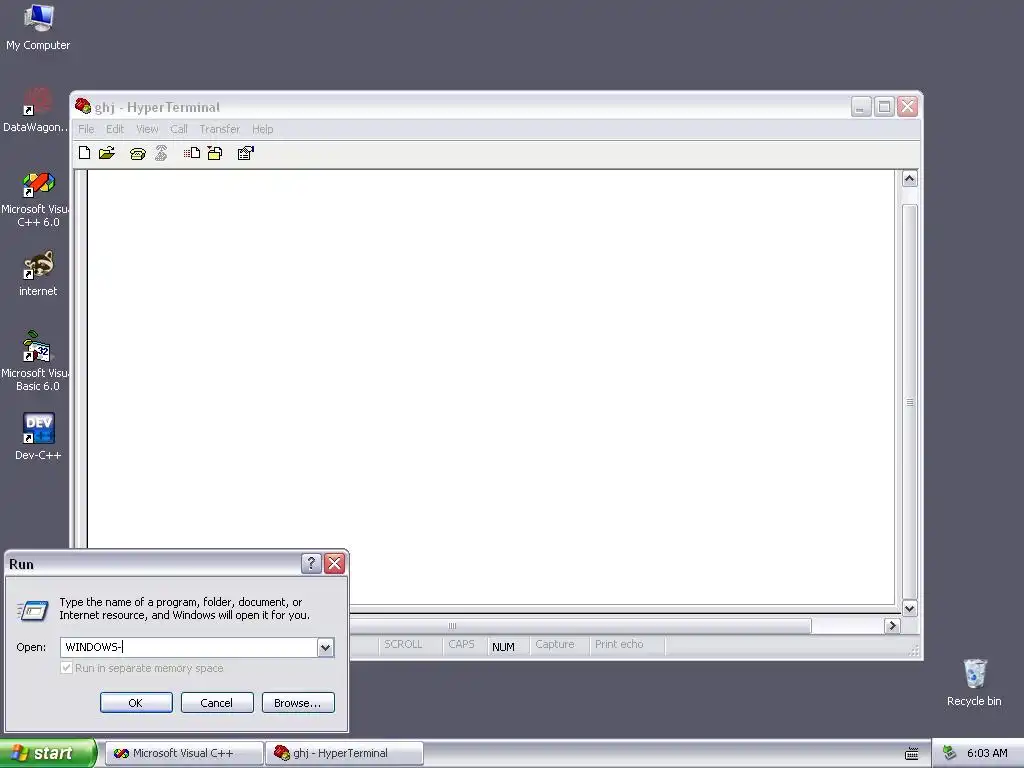Click the HyperTerminal title bar app icon
The height and width of the screenshot is (768, 1024).
(83, 106)
